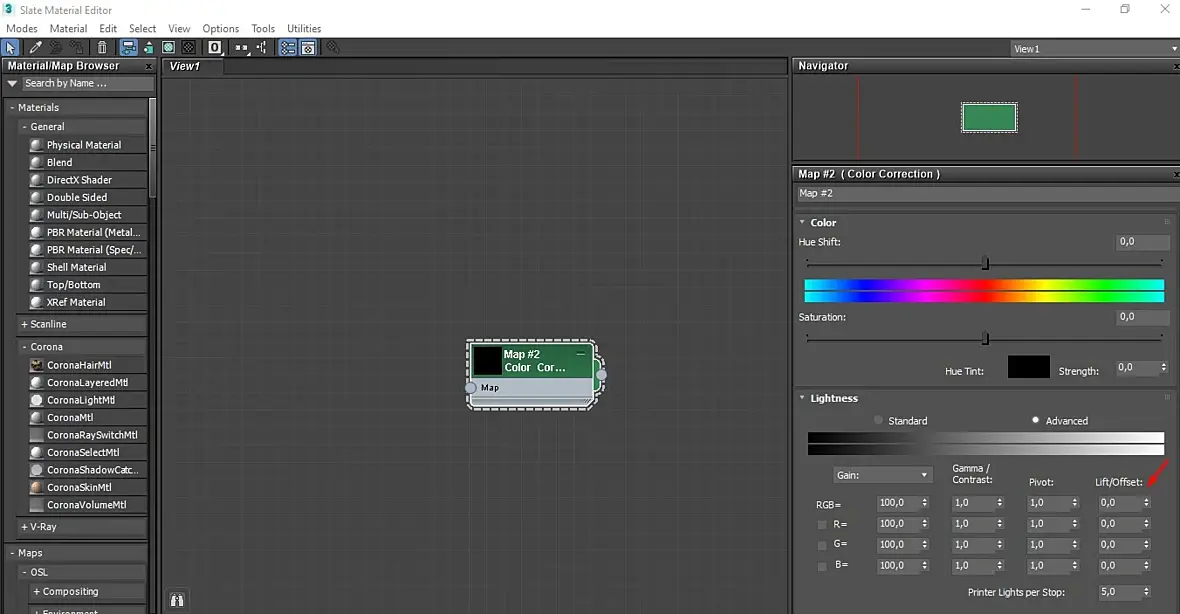Enable the G= channel checkbox

822,545
